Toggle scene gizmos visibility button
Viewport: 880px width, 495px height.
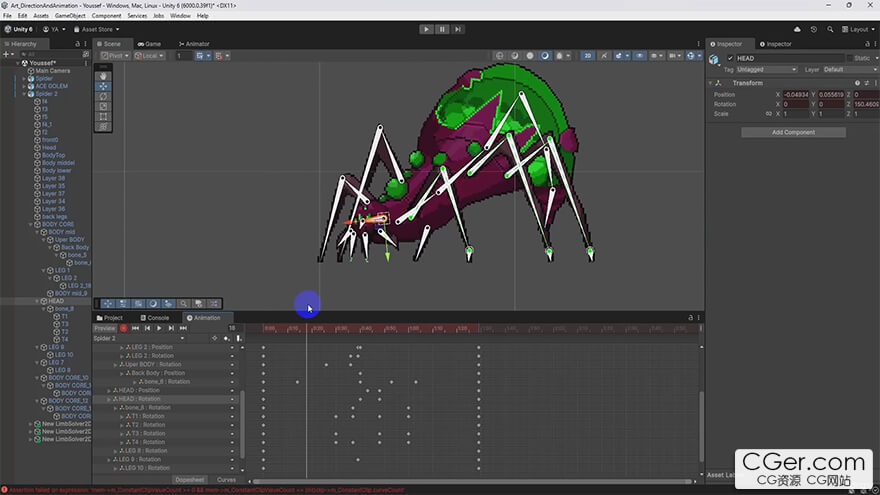(x=691, y=56)
